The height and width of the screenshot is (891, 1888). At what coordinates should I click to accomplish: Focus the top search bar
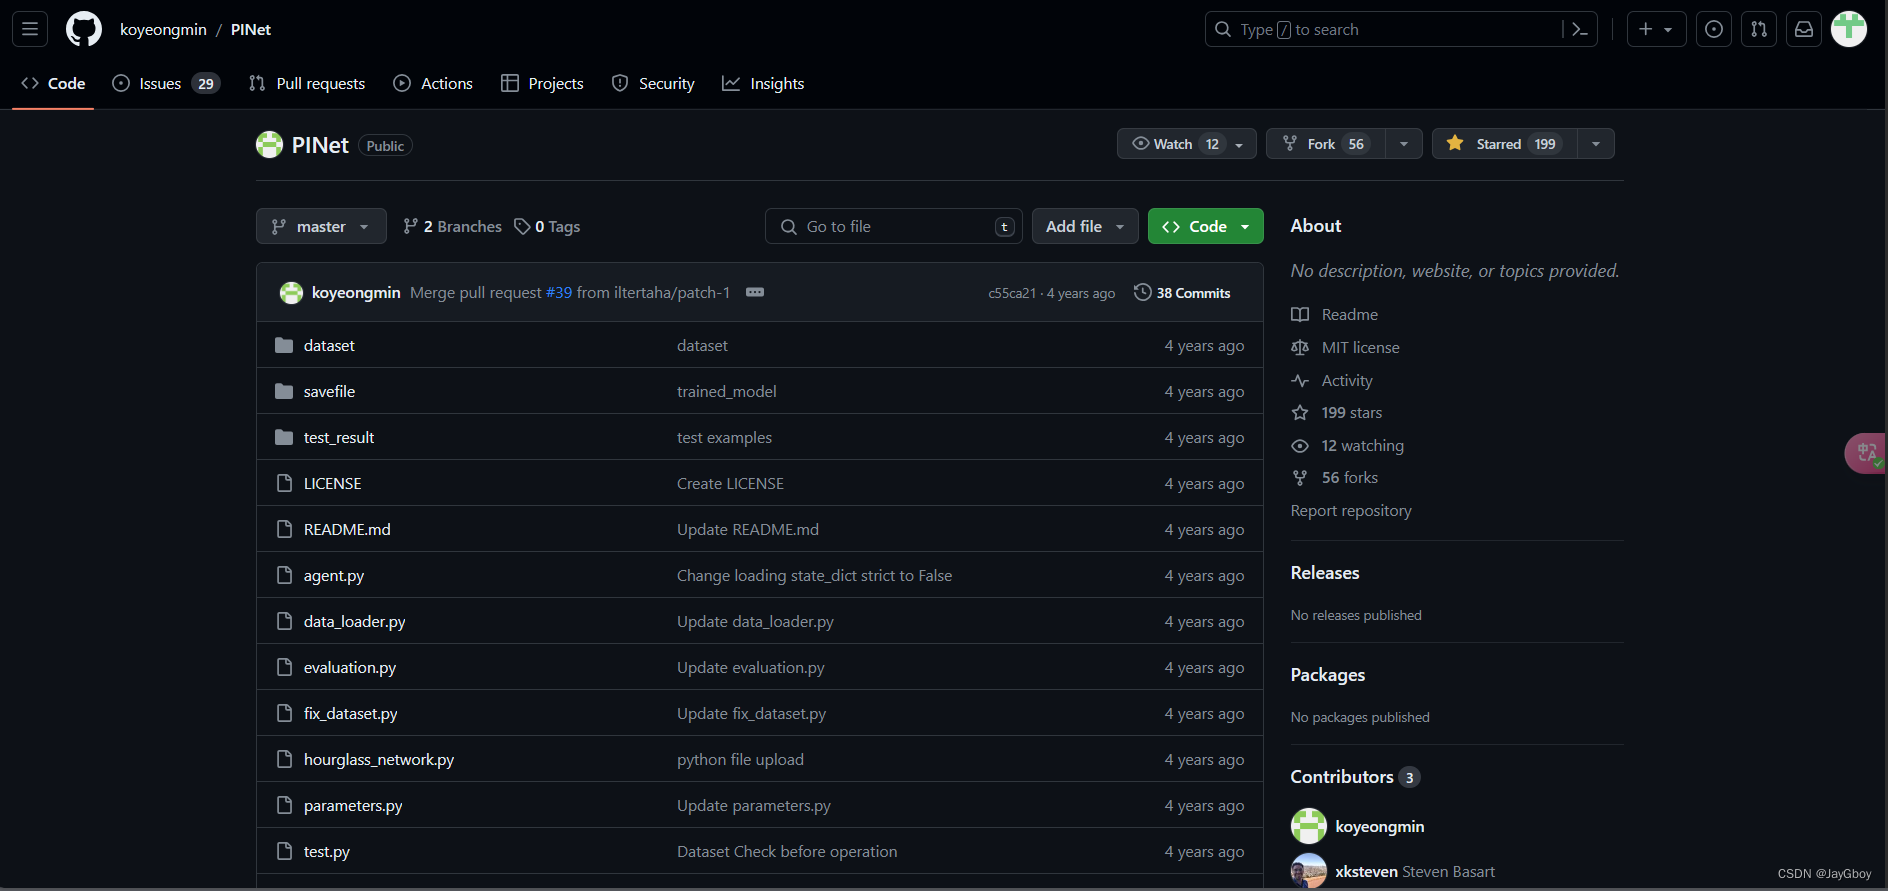1400,29
